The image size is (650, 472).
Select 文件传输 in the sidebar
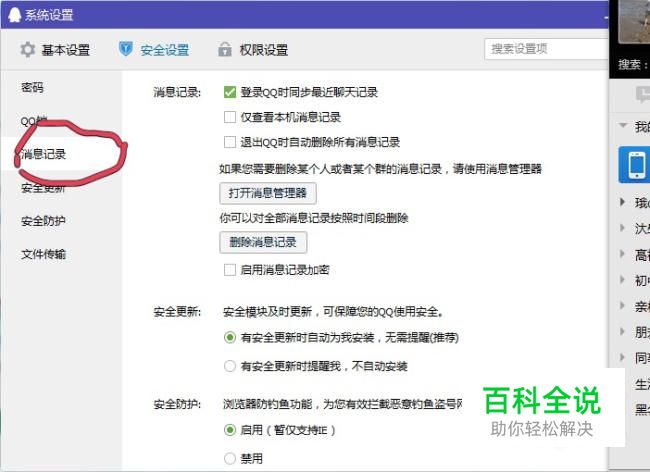[x=43, y=254]
